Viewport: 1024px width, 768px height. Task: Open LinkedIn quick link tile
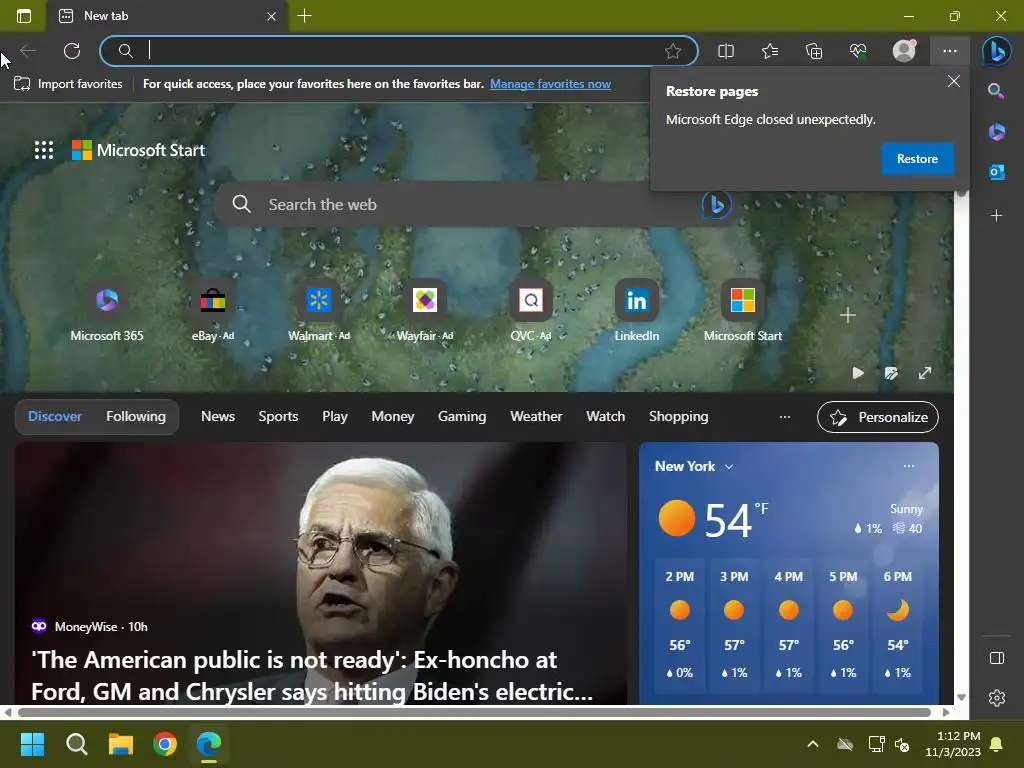click(x=637, y=313)
